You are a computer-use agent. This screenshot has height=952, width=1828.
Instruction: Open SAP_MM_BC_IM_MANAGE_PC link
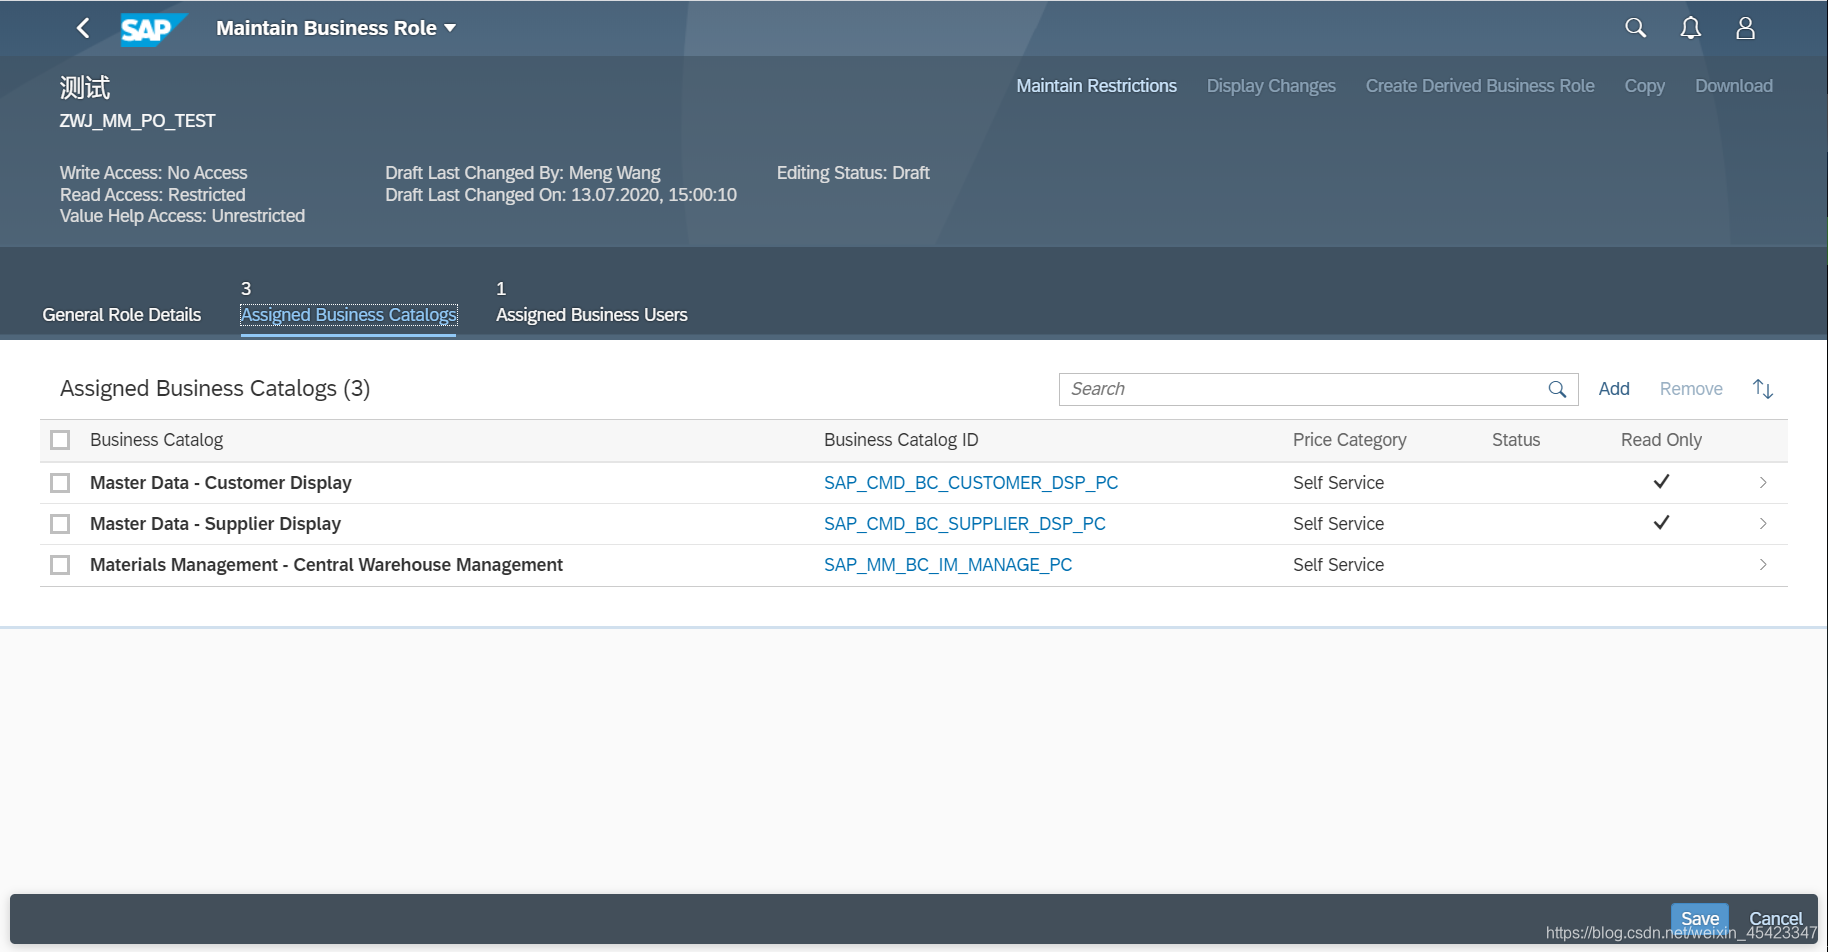pyautogui.click(x=948, y=565)
